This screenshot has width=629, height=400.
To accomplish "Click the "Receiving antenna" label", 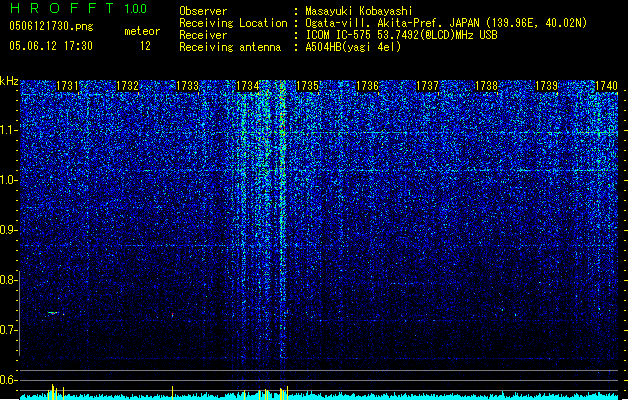I will pyautogui.click(x=230, y=47).
